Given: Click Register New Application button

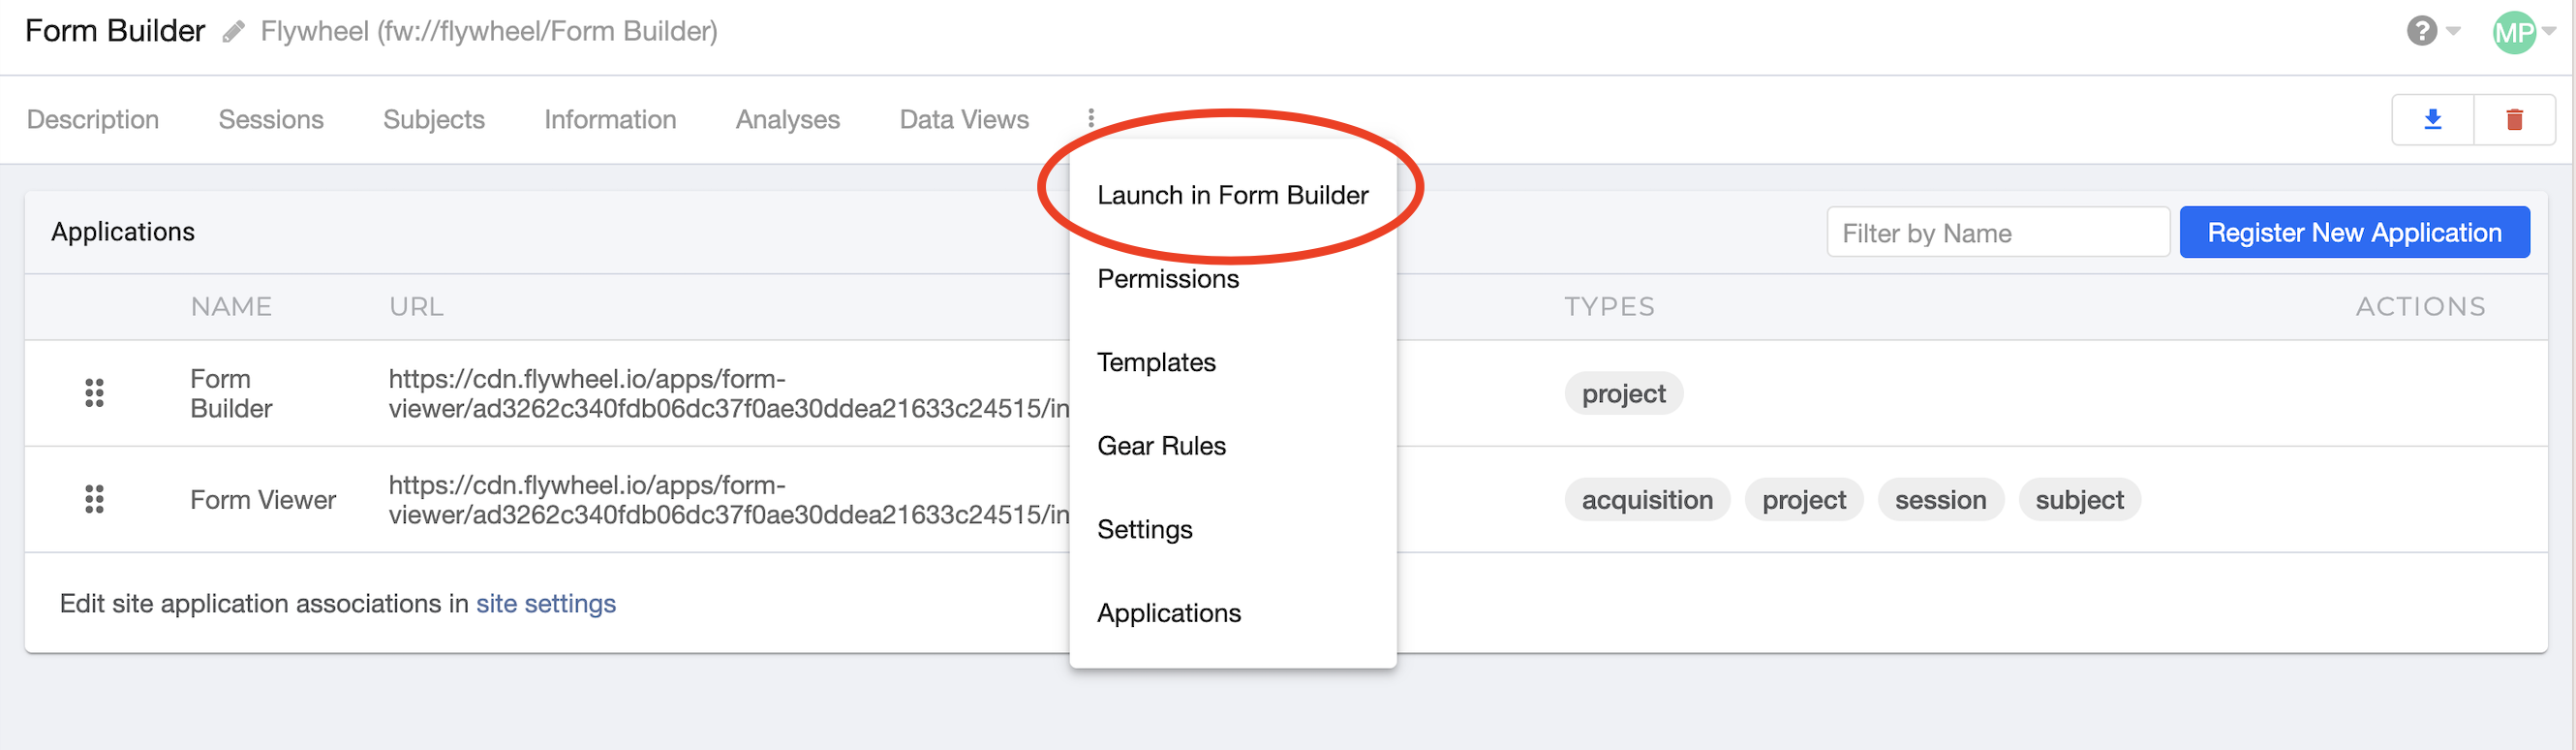Looking at the screenshot, I should 2354,233.
